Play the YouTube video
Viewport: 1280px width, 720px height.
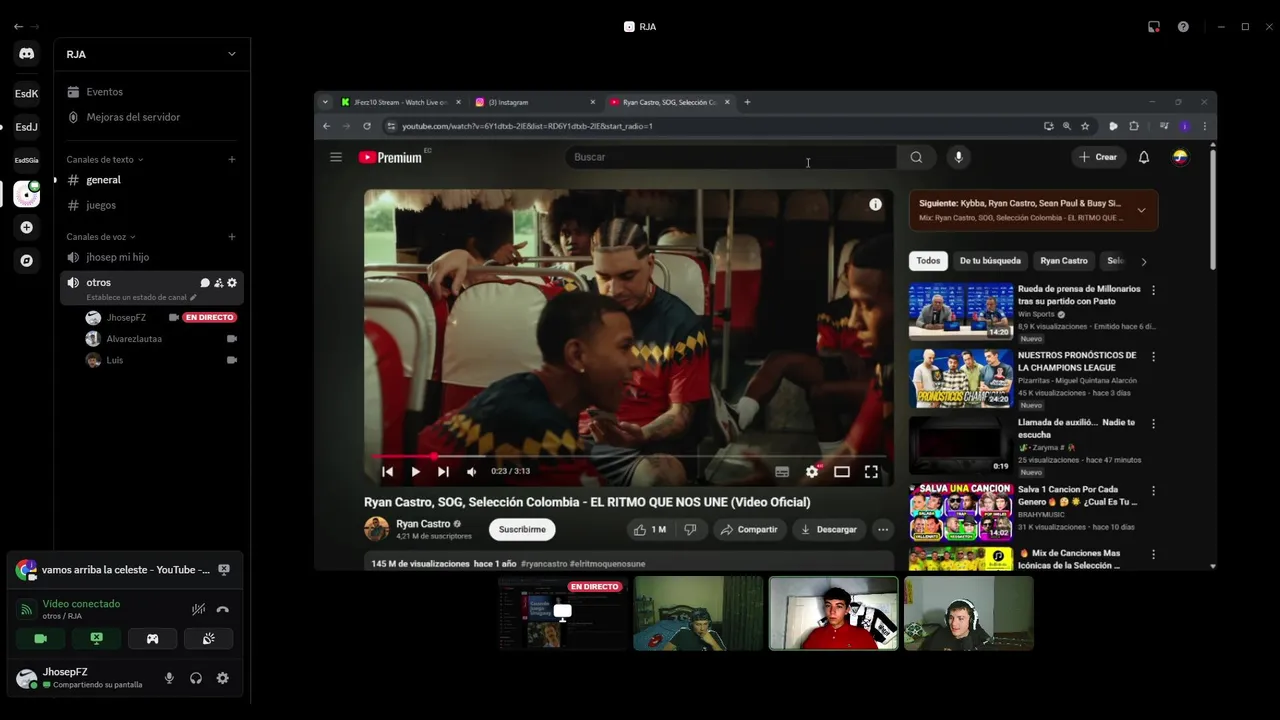416,472
